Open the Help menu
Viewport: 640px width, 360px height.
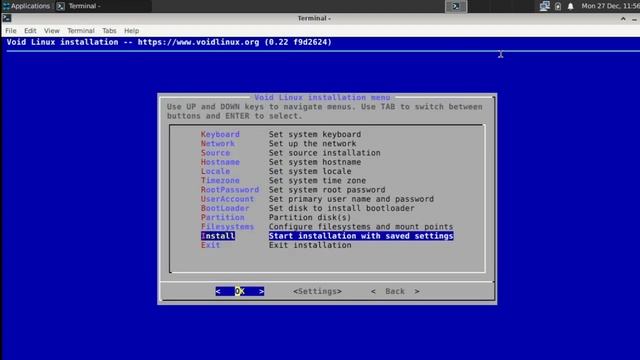(x=131, y=31)
